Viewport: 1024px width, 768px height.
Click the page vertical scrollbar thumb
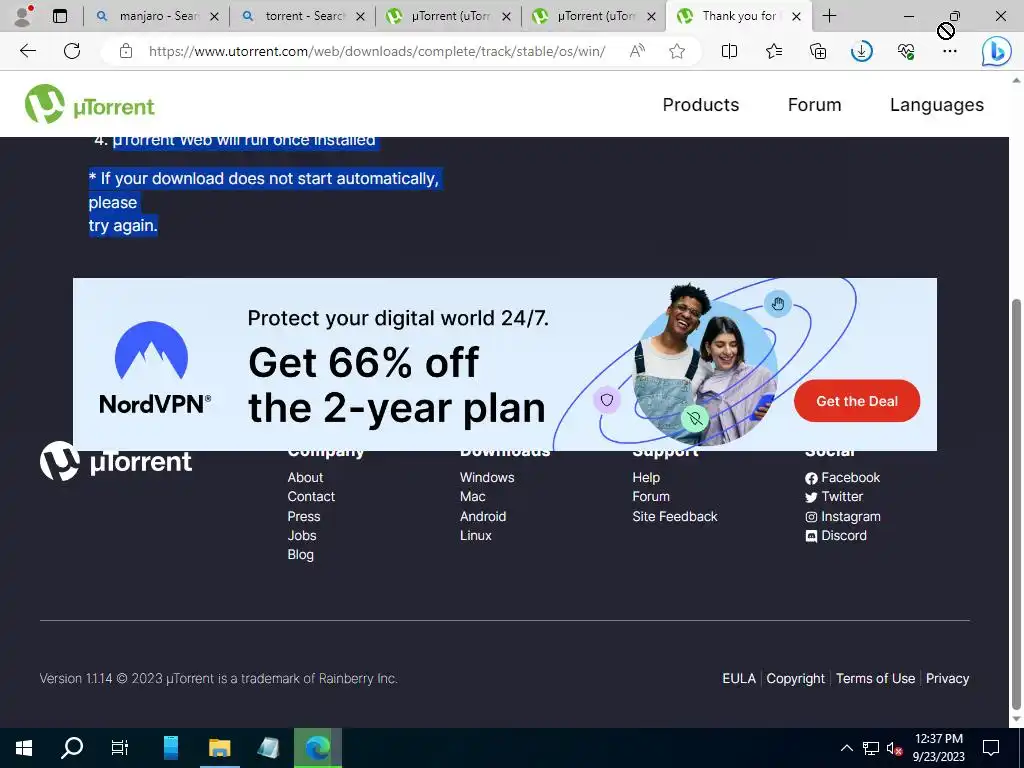click(x=1016, y=504)
